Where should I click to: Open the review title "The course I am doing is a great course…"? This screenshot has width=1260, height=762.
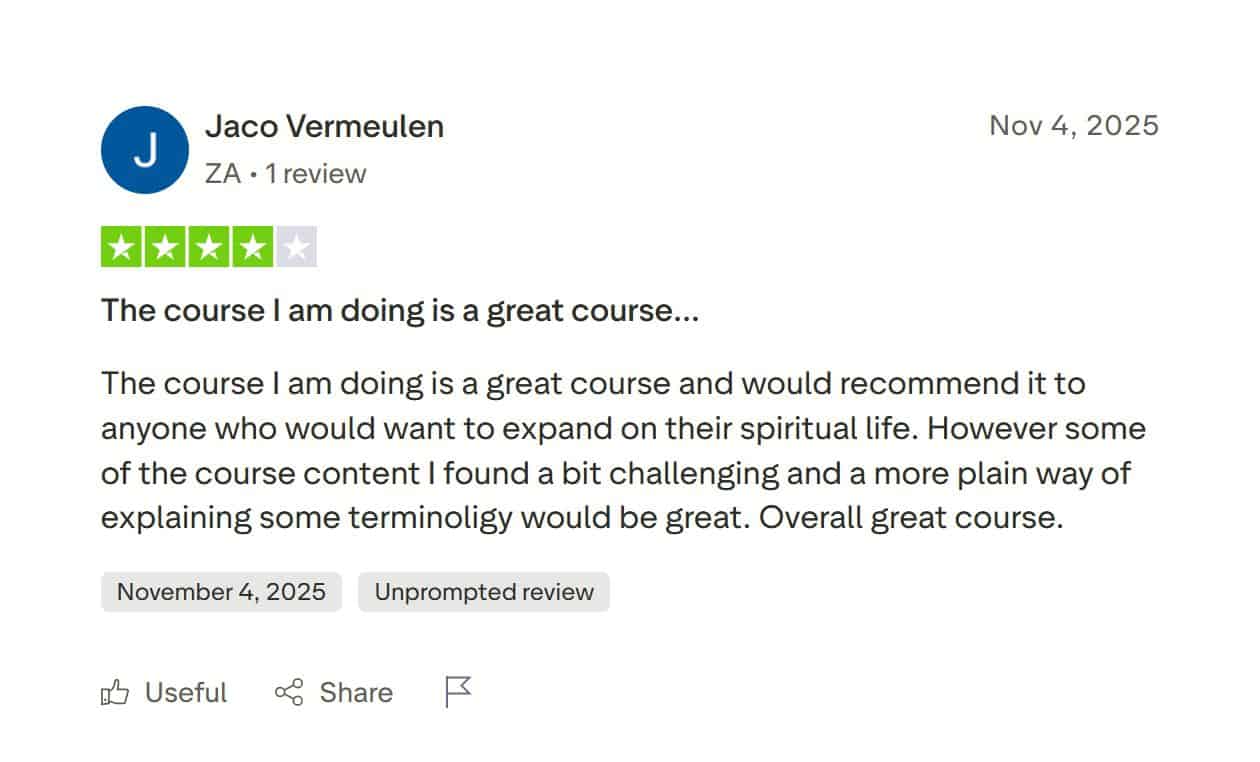pyautogui.click(x=399, y=311)
